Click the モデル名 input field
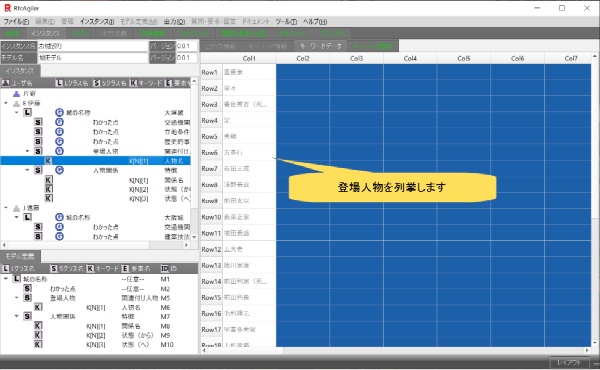 pyautogui.click(x=93, y=58)
